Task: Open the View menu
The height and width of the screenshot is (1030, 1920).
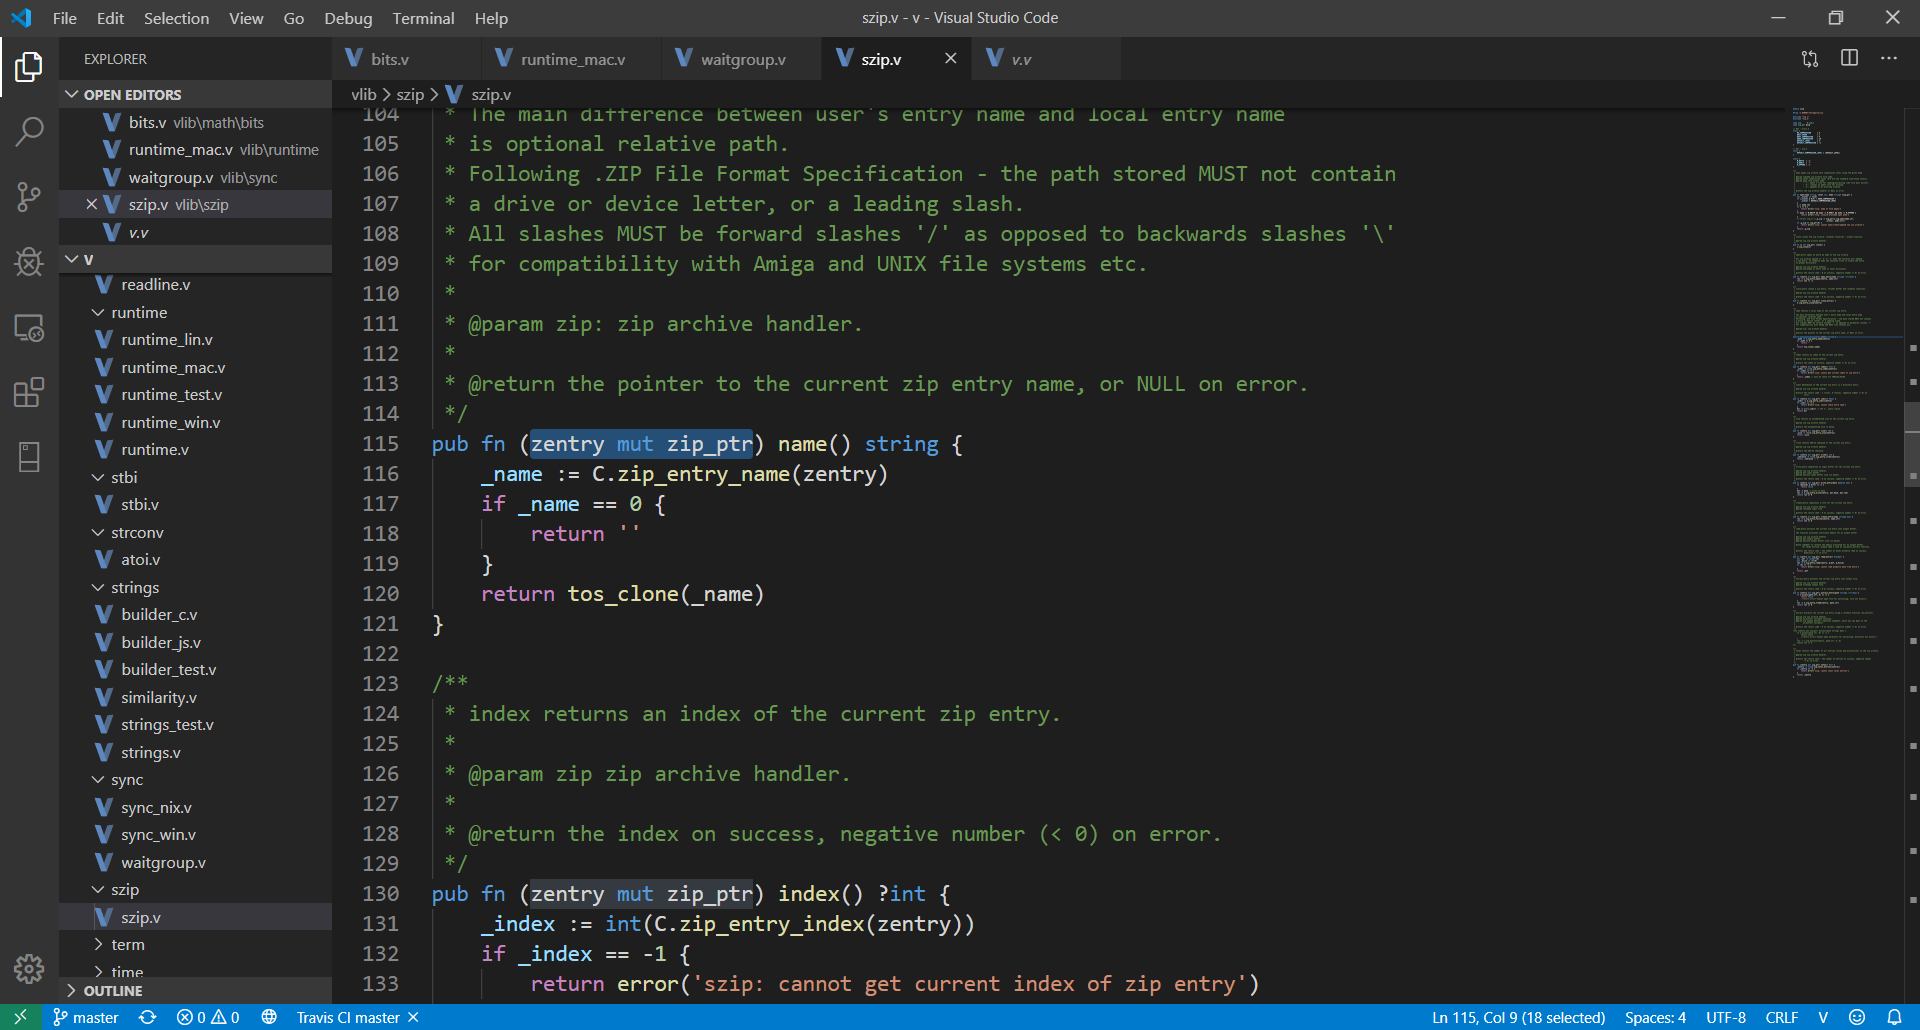Action: 246,18
